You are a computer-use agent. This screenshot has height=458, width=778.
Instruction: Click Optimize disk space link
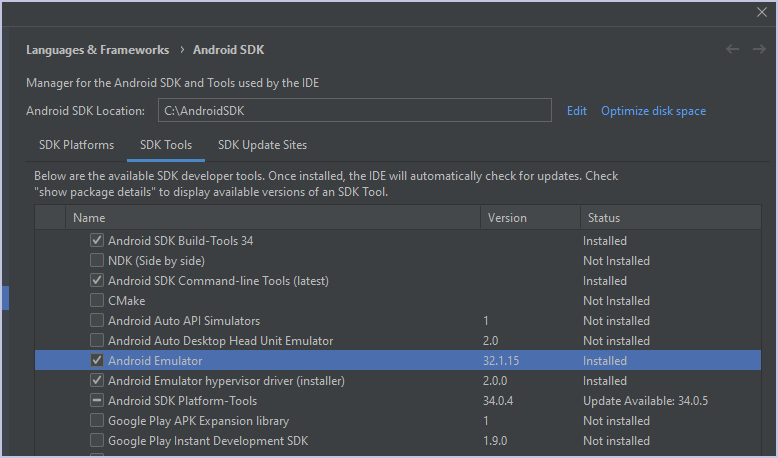653,111
